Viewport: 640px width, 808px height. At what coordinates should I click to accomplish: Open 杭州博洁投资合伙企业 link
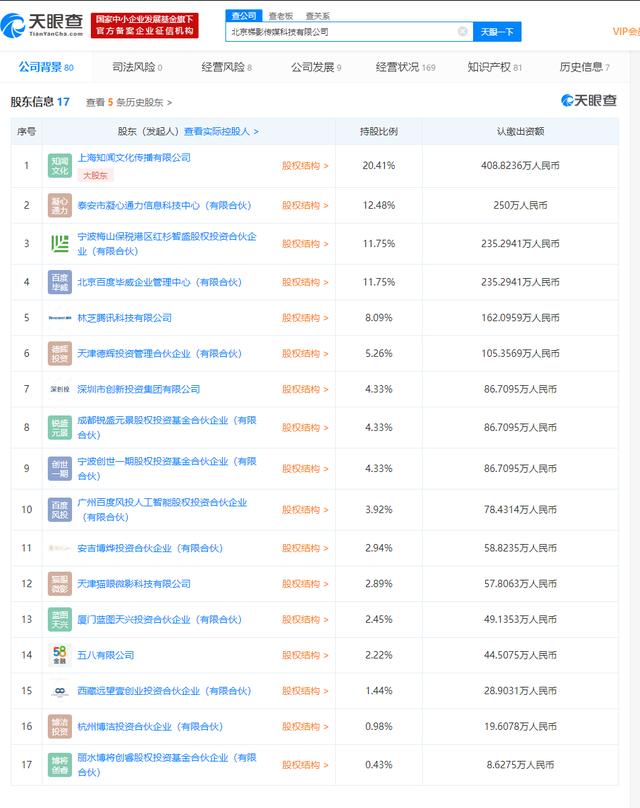pyautogui.click(x=150, y=727)
